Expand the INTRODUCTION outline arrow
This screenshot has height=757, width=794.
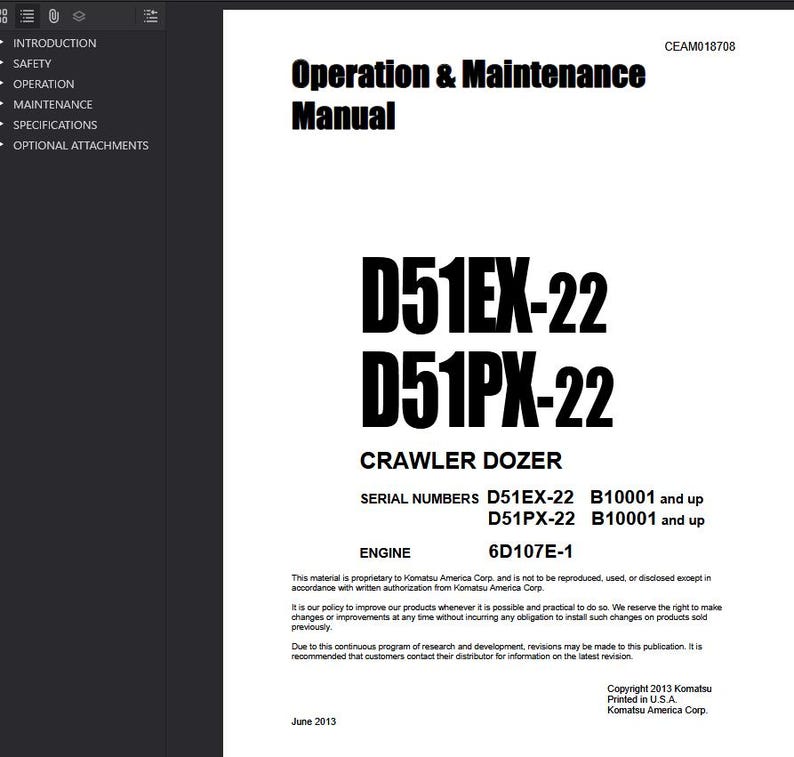coord(2,43)
